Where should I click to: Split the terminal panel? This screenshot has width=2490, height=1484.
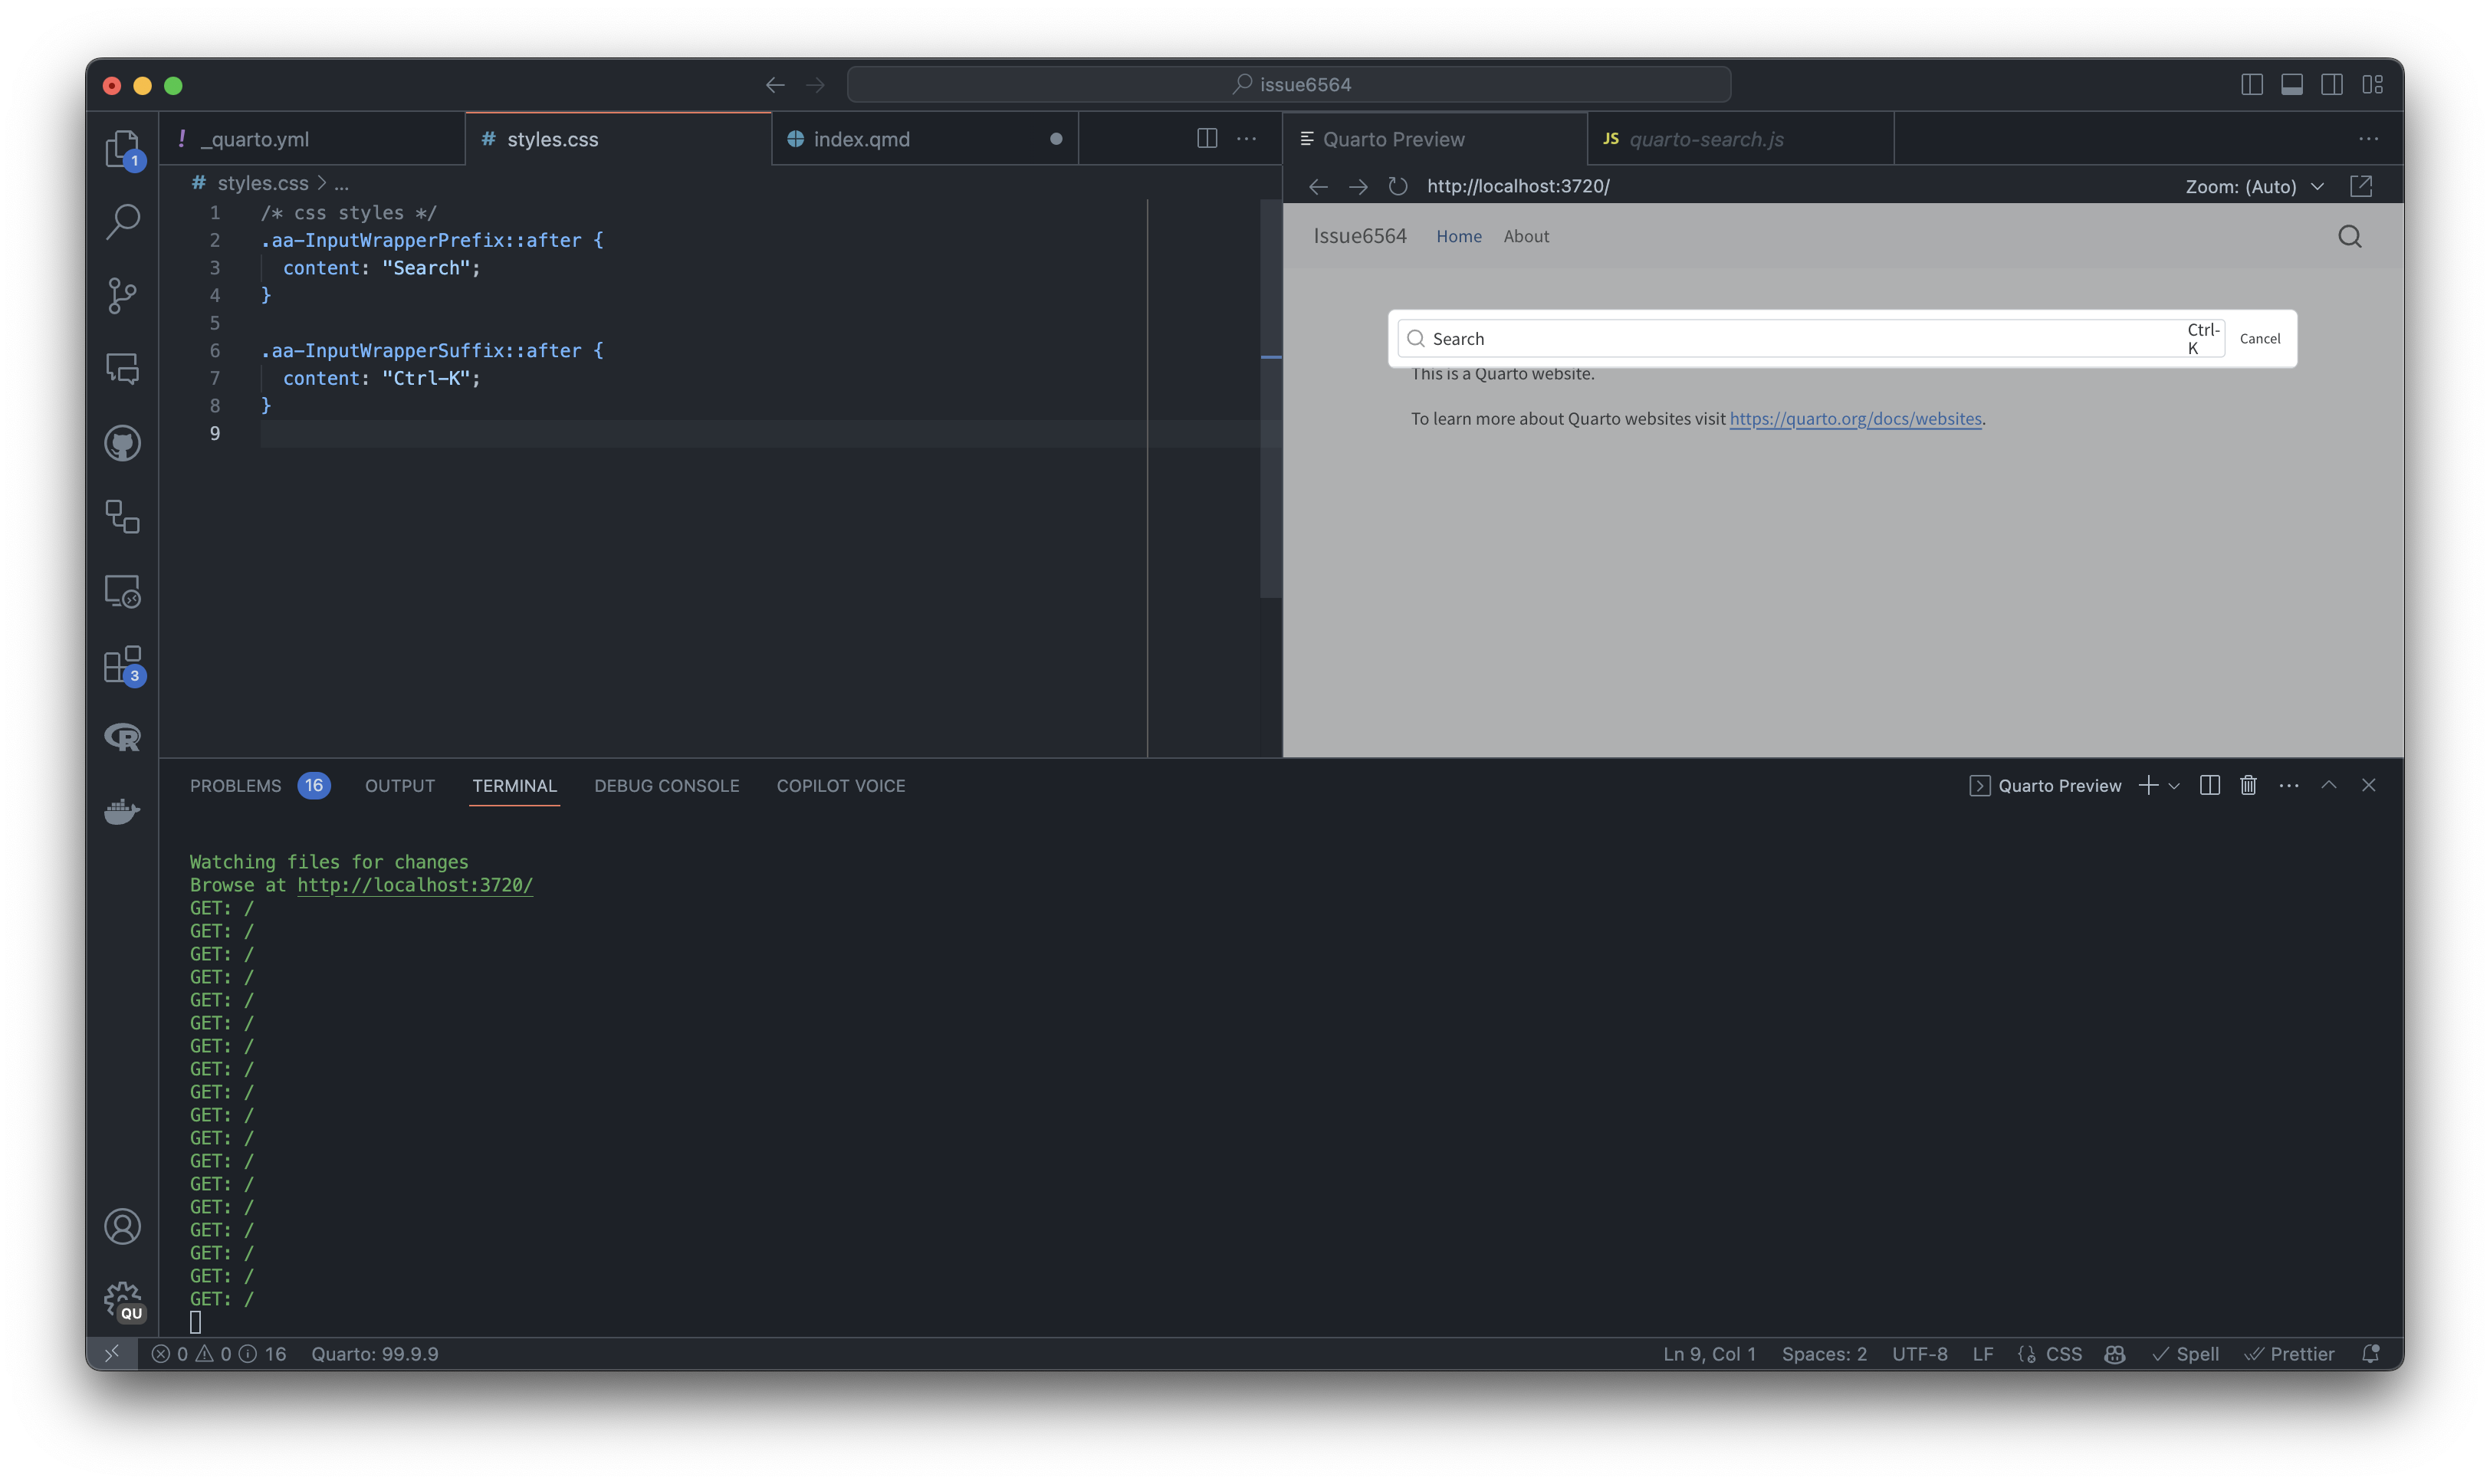pyautogui.click(x=2210, y=786)
